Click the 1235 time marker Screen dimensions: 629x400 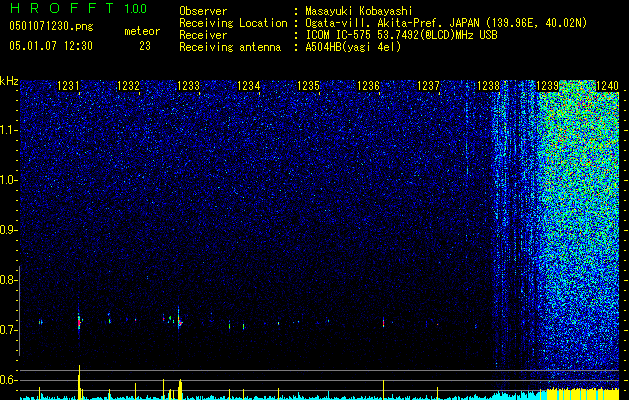point(308,86)
